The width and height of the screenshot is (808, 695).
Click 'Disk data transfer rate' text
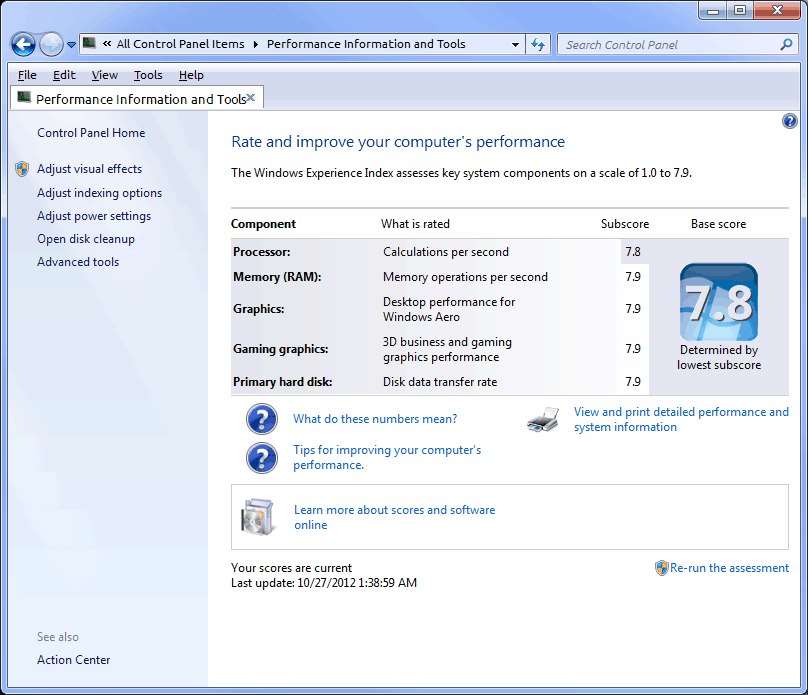pos(440,382)
